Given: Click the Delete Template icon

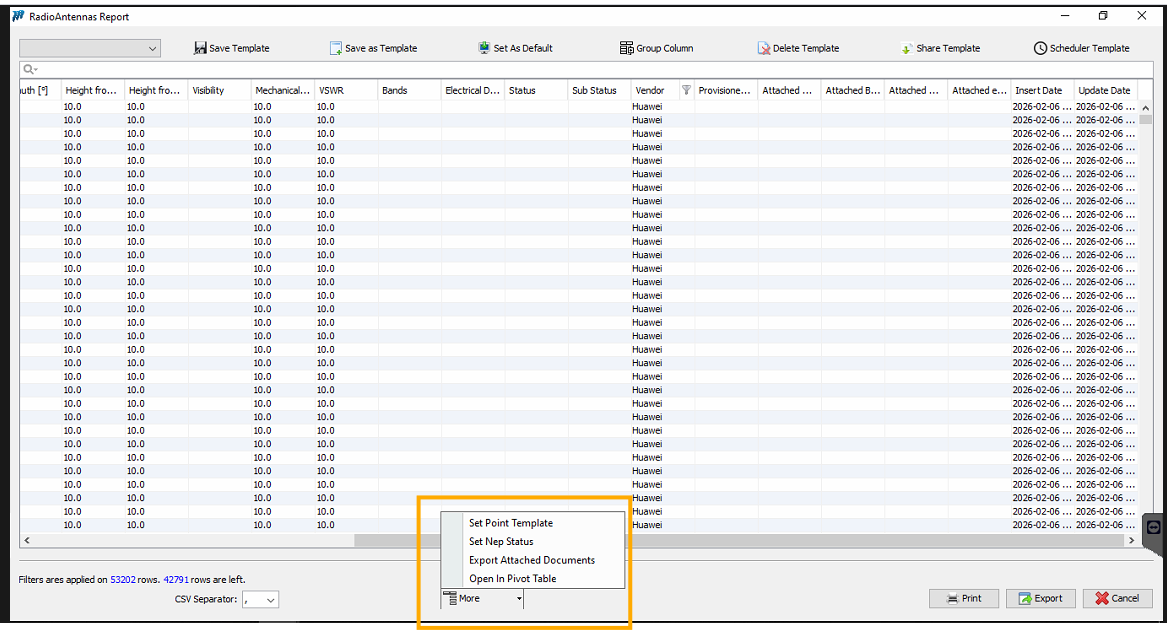Looking at the screenshot, I should click(x=764, y=48).
